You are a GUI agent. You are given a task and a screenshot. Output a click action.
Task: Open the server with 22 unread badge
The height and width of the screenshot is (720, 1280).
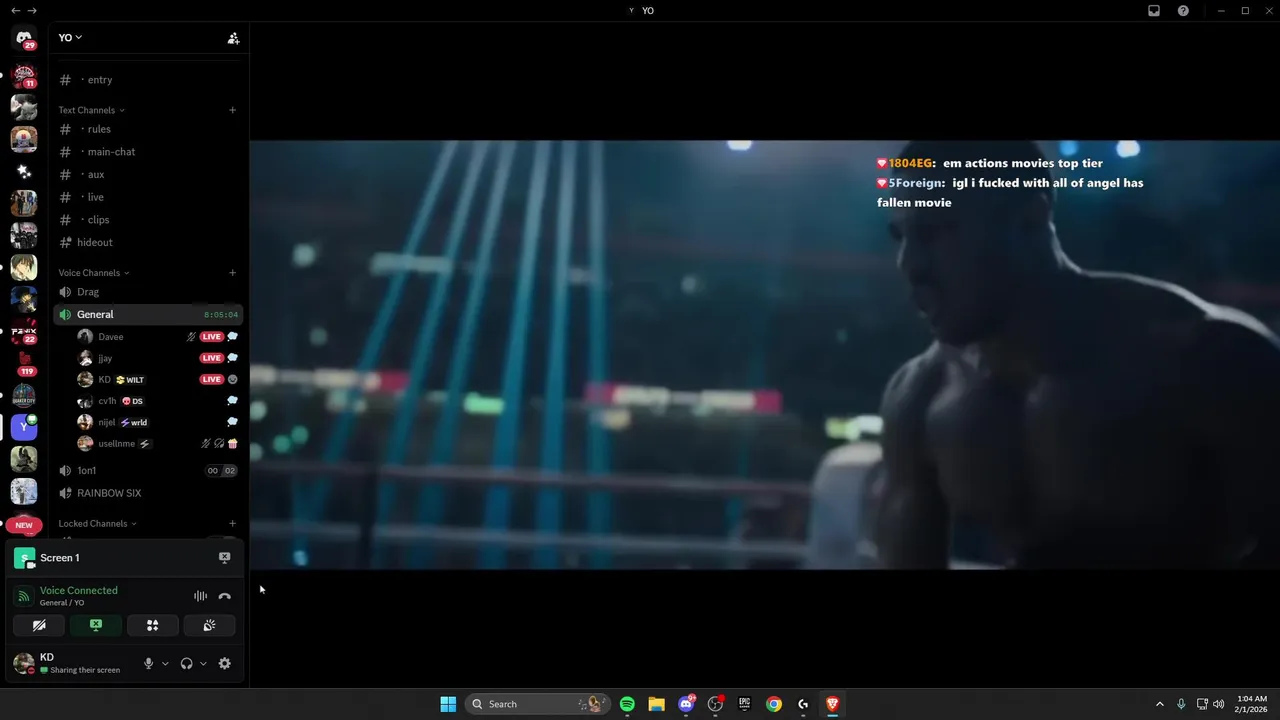(24, 331)
